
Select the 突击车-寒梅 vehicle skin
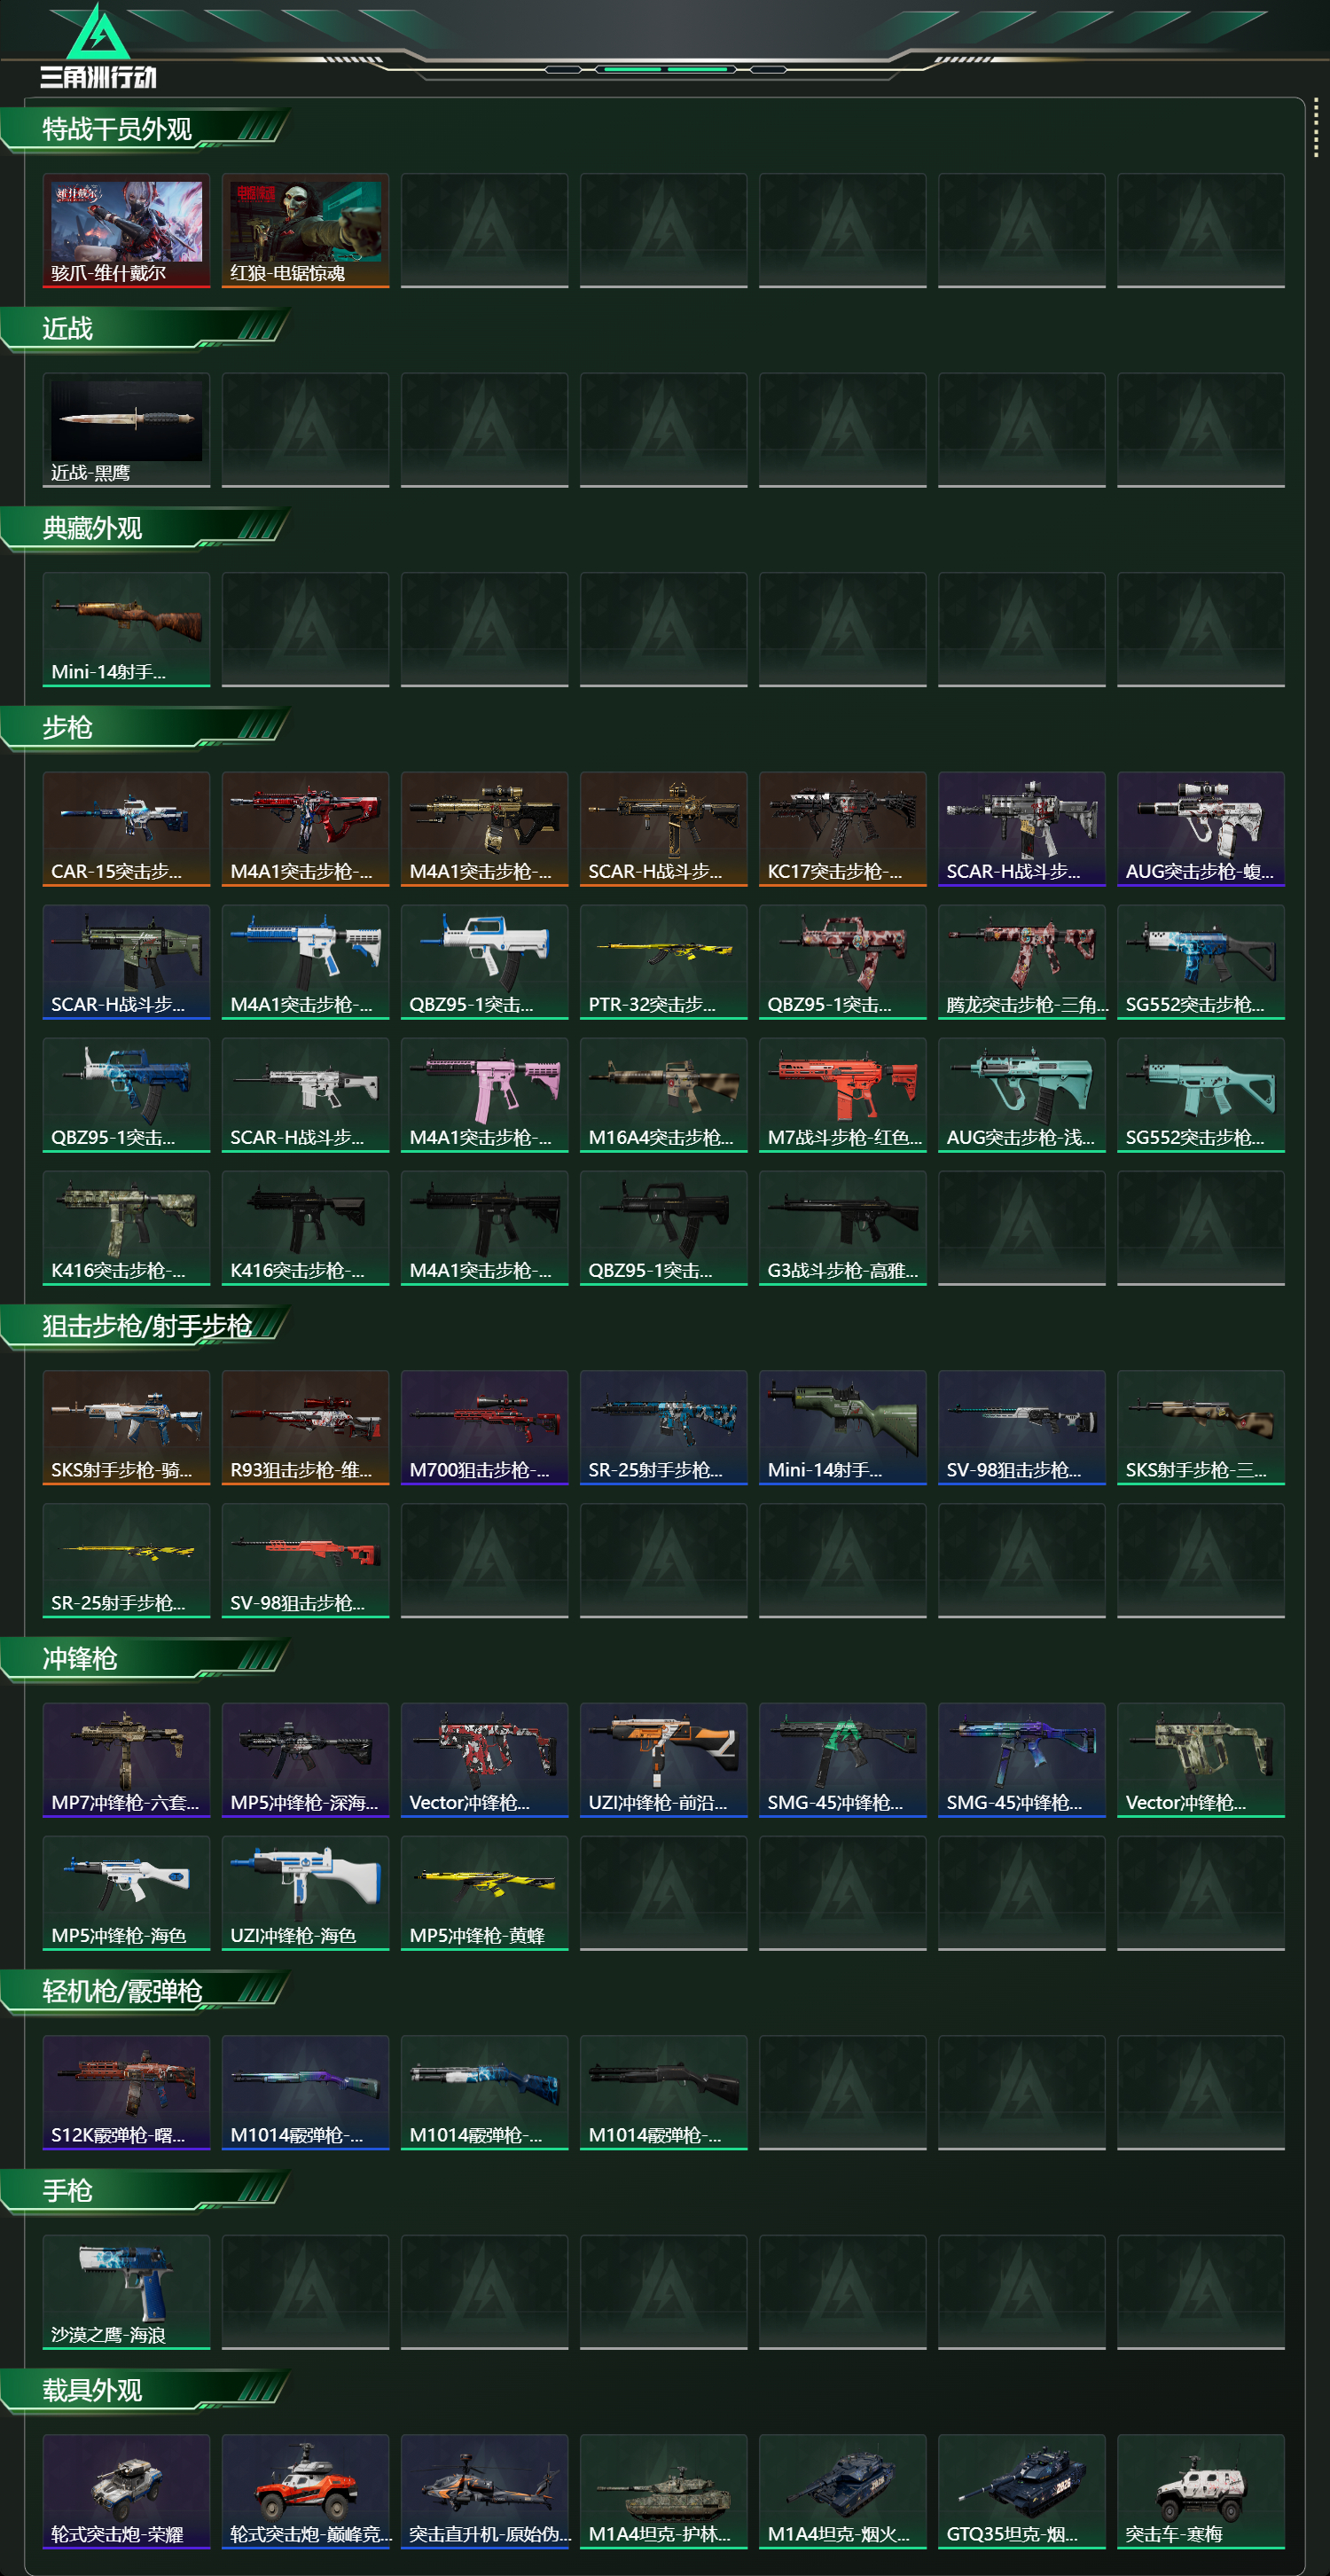1200,2491
